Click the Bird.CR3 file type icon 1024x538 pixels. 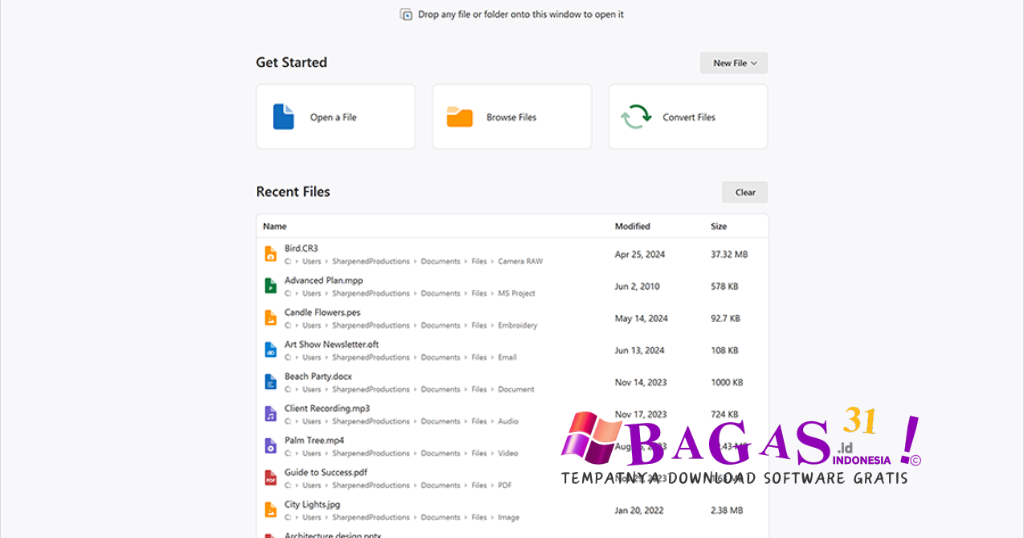(270, 254)
